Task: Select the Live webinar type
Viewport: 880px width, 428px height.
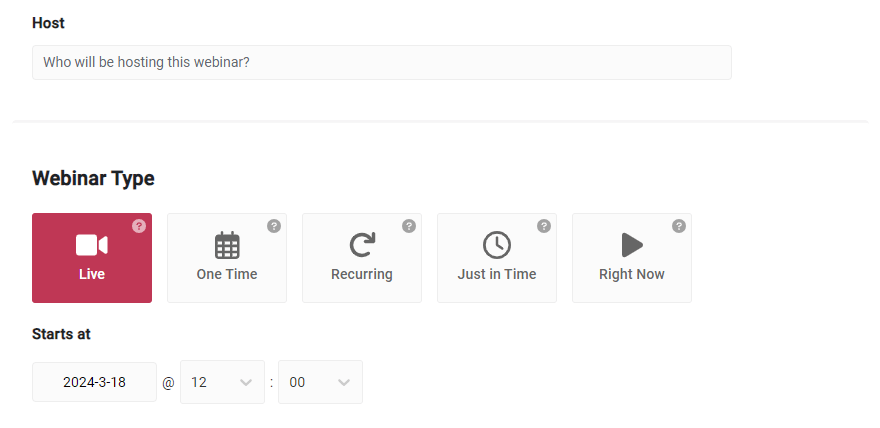Action: coord(92,258)
